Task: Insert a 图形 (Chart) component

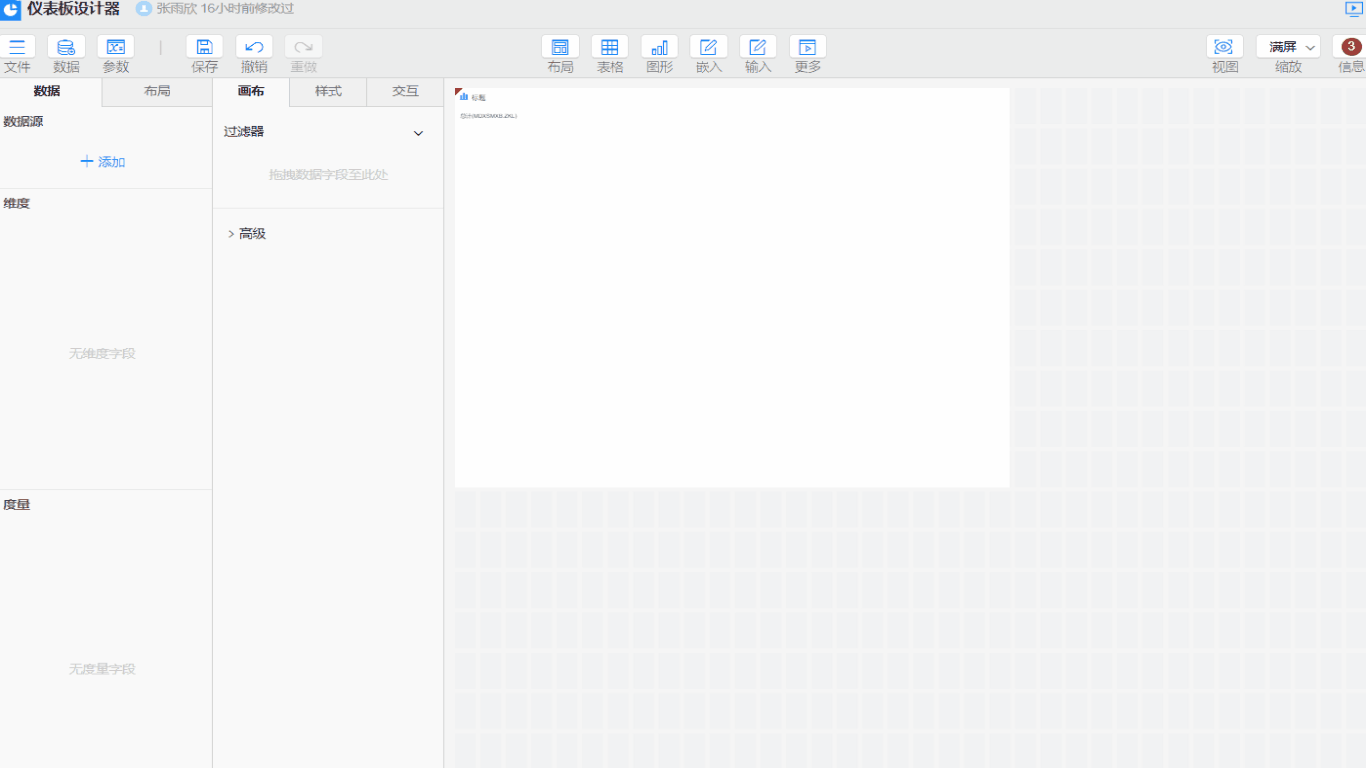Action: click(659, 47)
